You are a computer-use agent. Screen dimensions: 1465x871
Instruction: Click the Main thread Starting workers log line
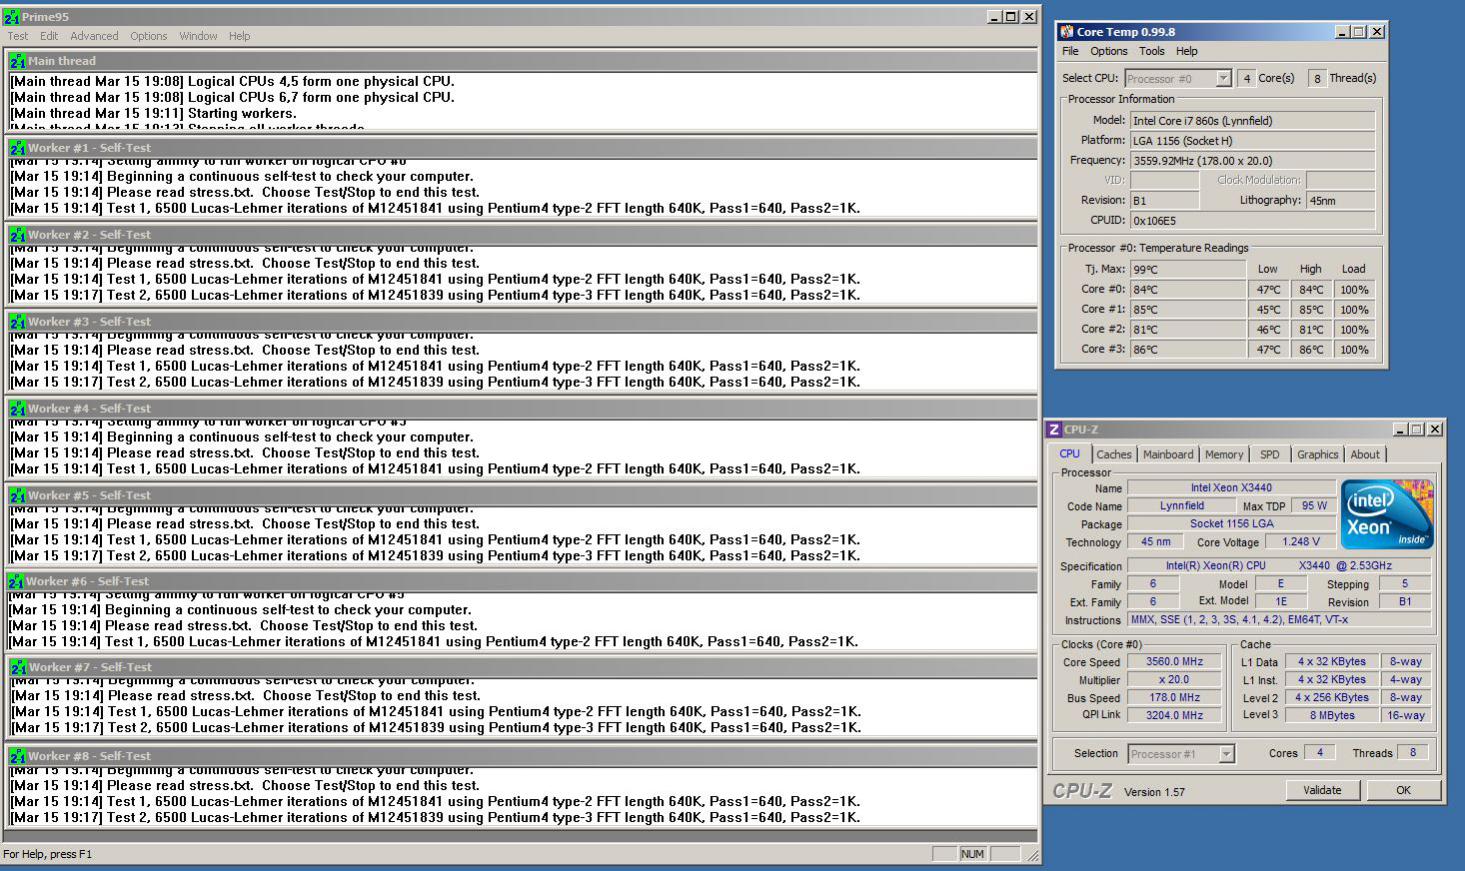153,114
